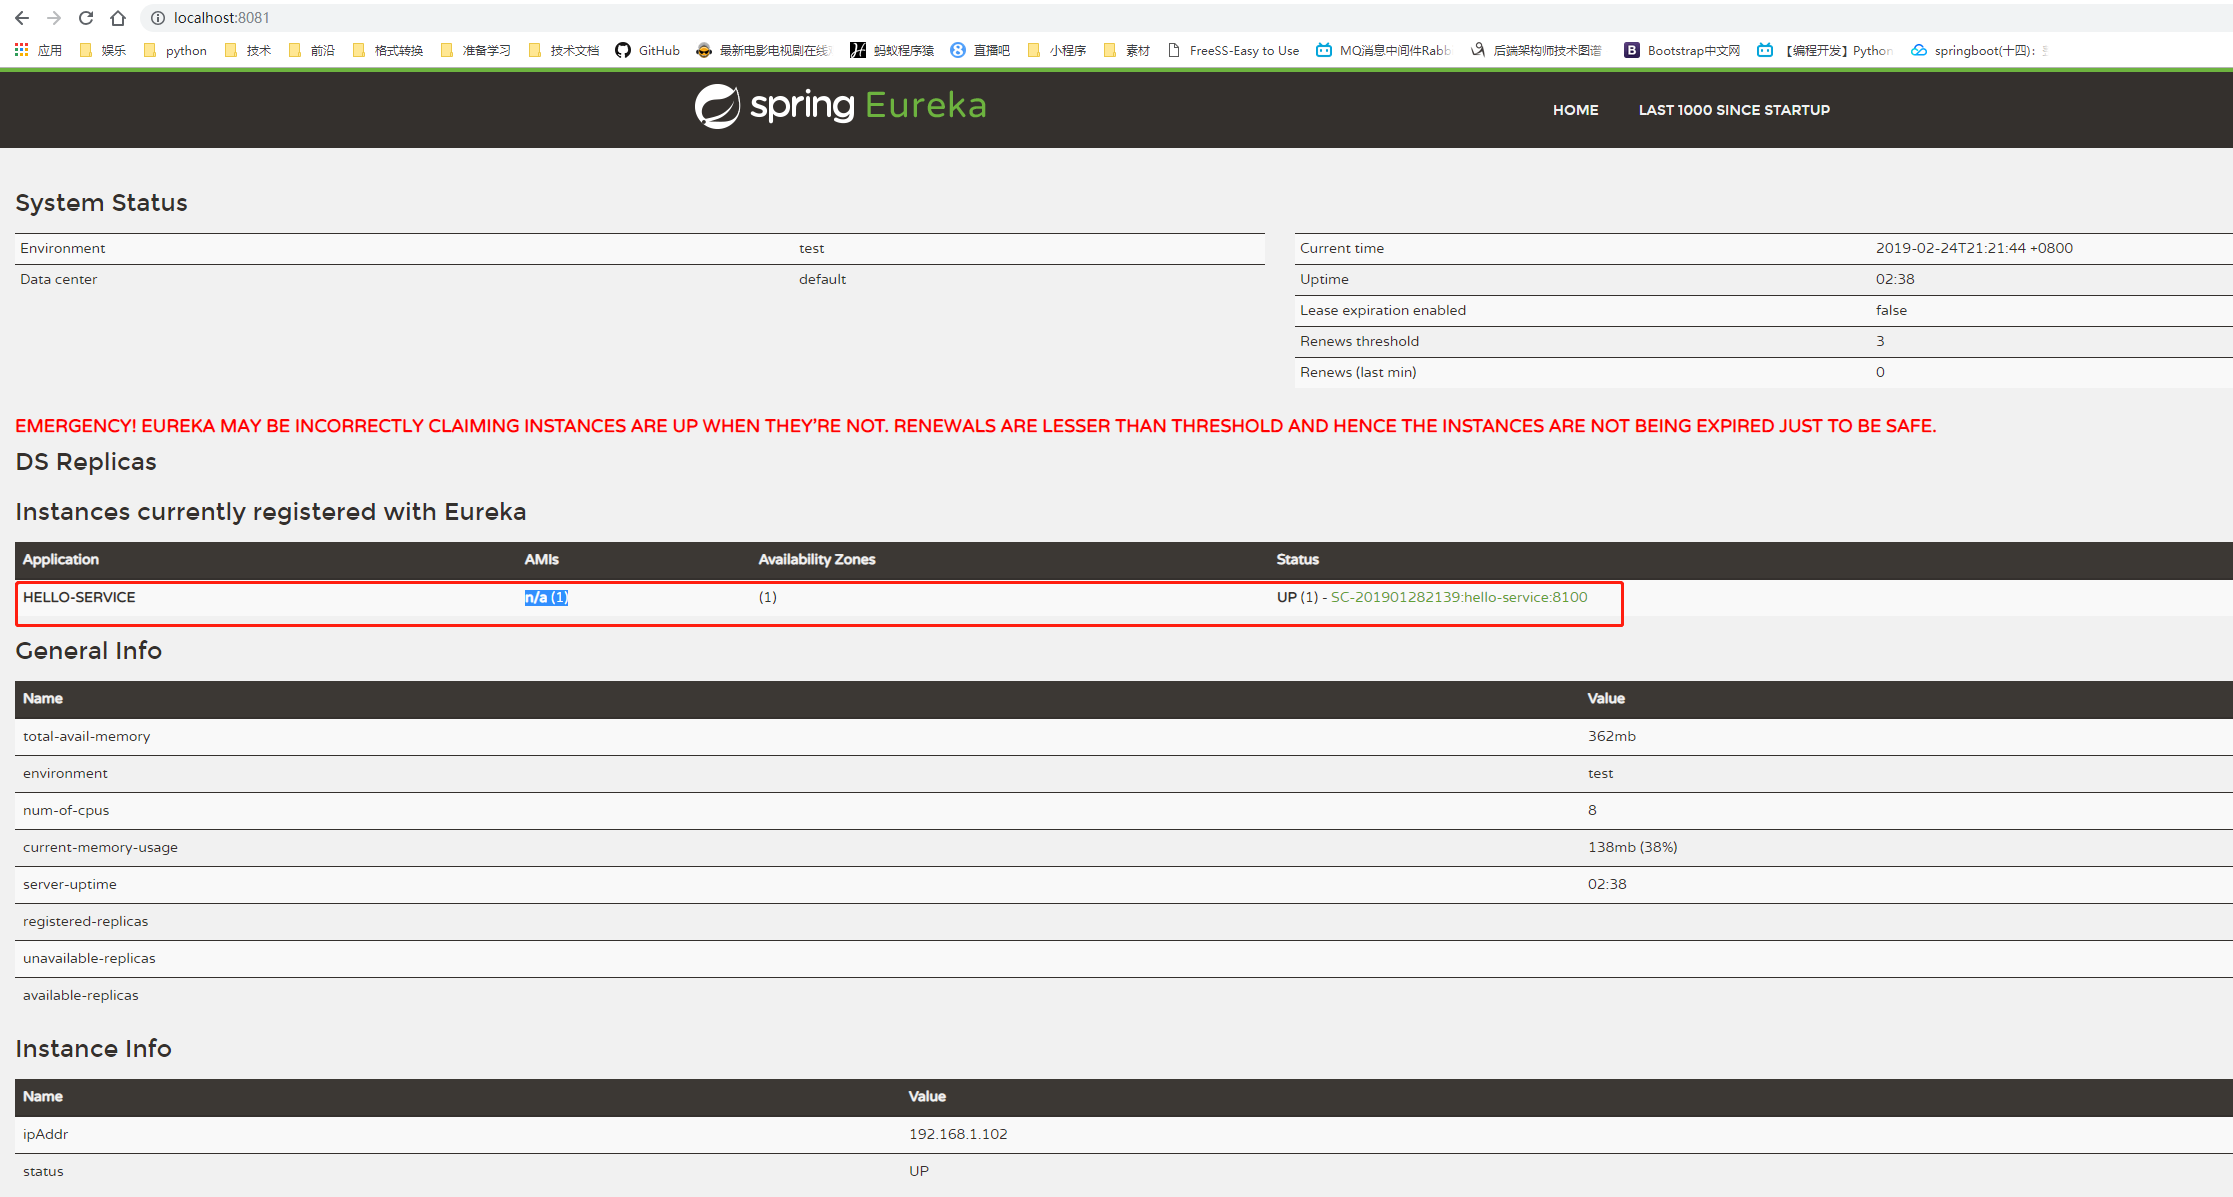The height and width of the screenshot is (1197, 2233).
Task: Open the springboot(十四) bookmark
Action: click(x=1978, y=50)
